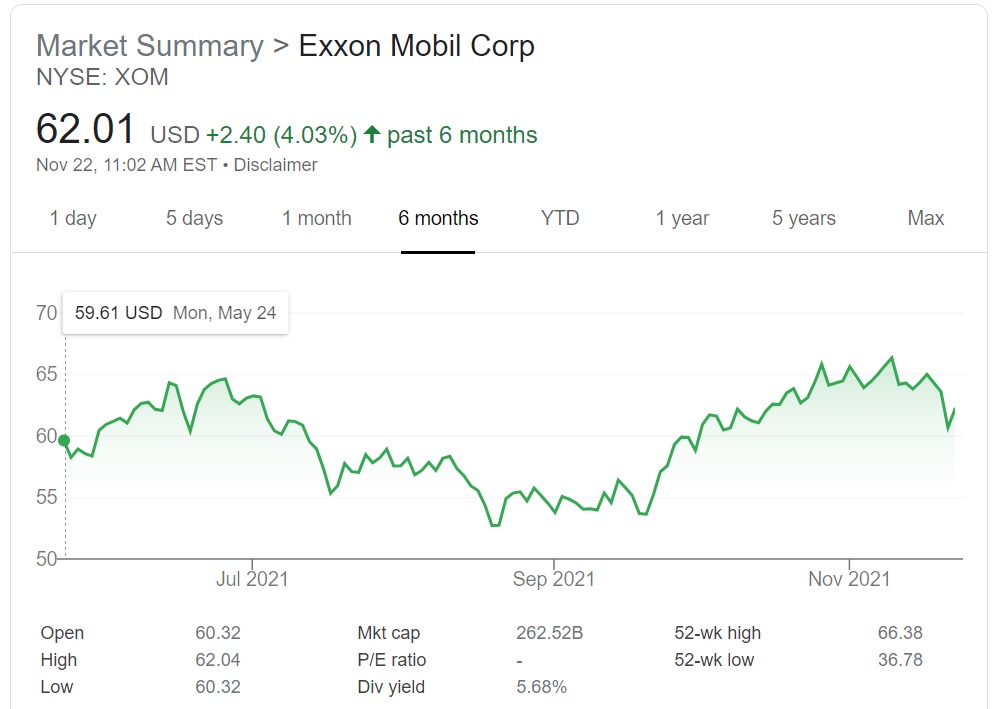The height and width of the screenshot is (709, 1000).
Task: Show the 1 month chart range
Action: pos(316,218)
